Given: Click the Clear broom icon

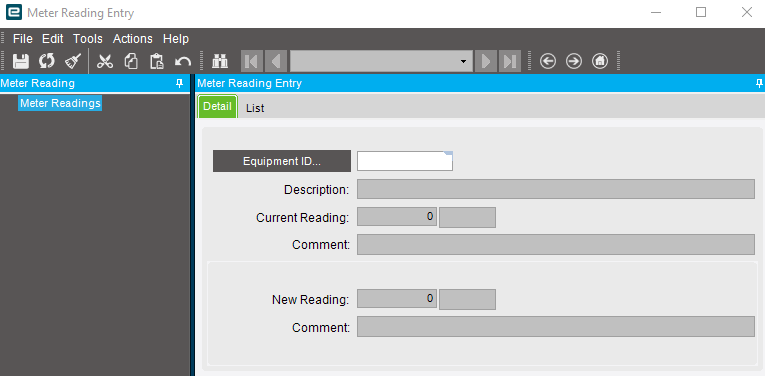Looking at the screenshot, I should coord(73,61).
